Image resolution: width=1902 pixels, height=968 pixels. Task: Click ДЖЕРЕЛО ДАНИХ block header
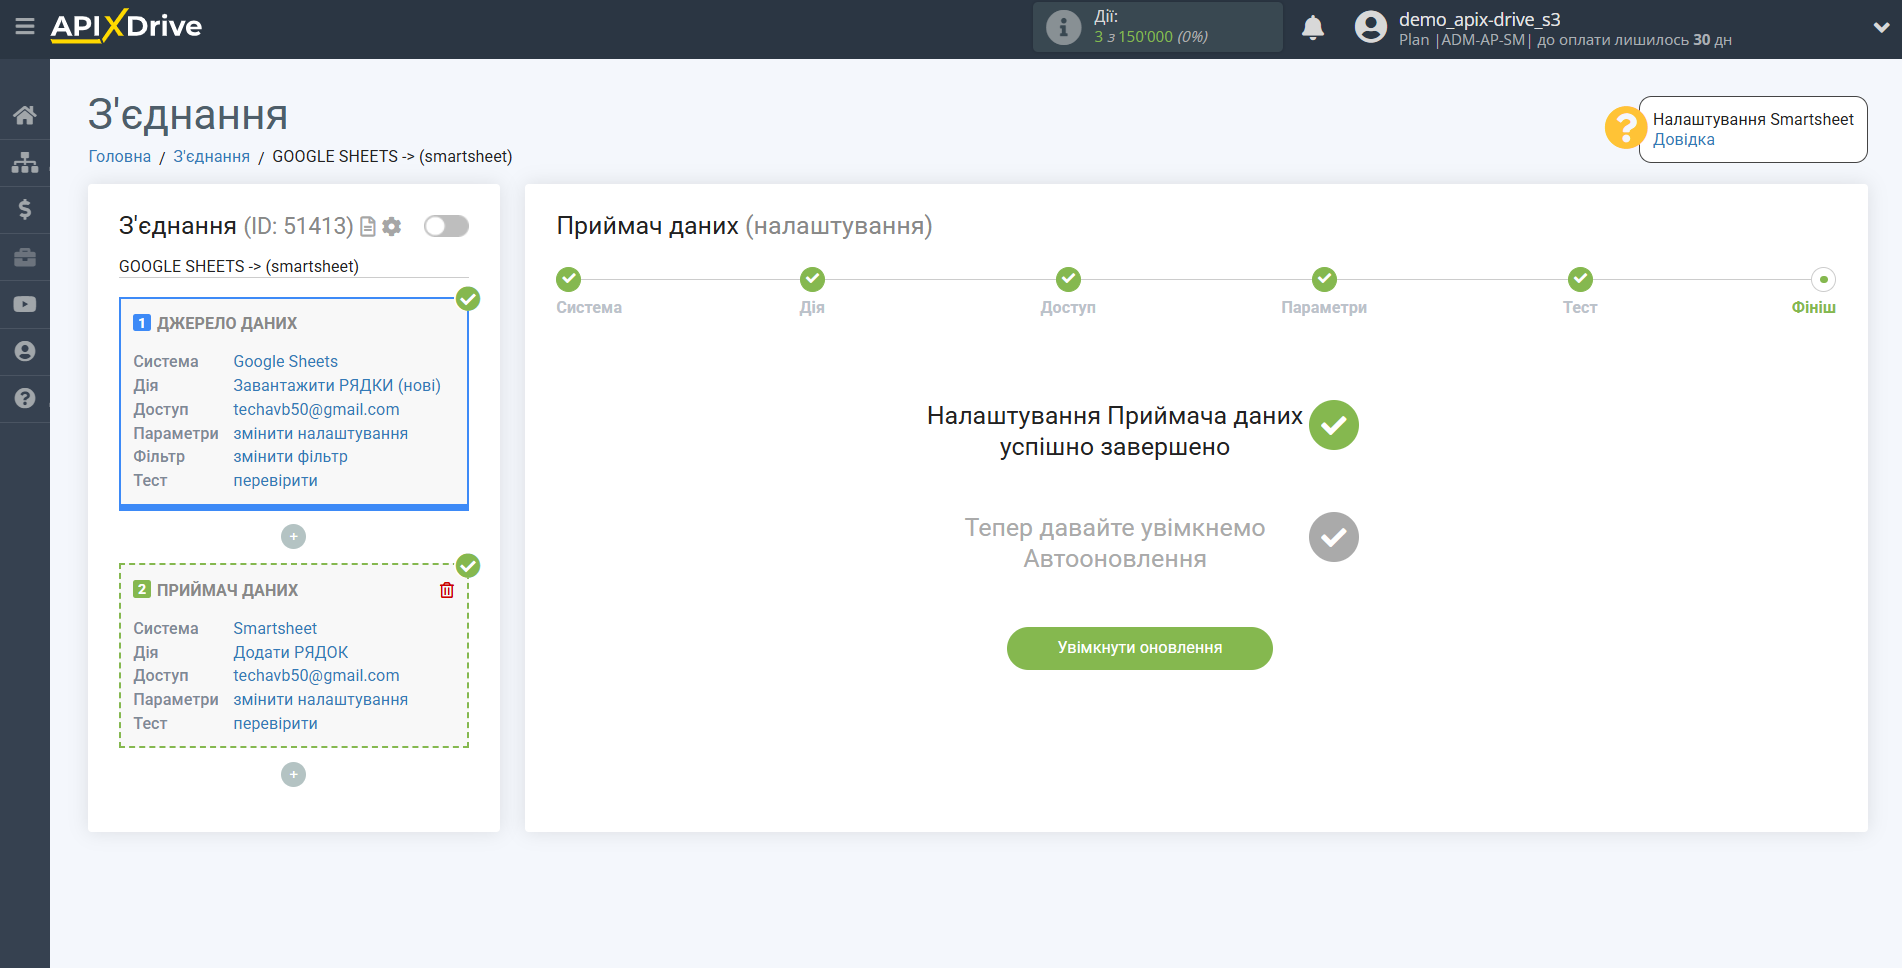pos(227,323)
